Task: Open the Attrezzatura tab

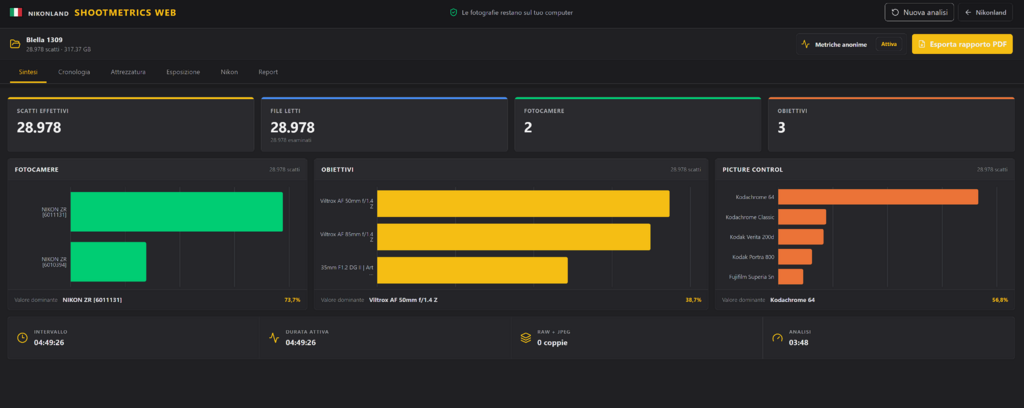Action: 128,72
